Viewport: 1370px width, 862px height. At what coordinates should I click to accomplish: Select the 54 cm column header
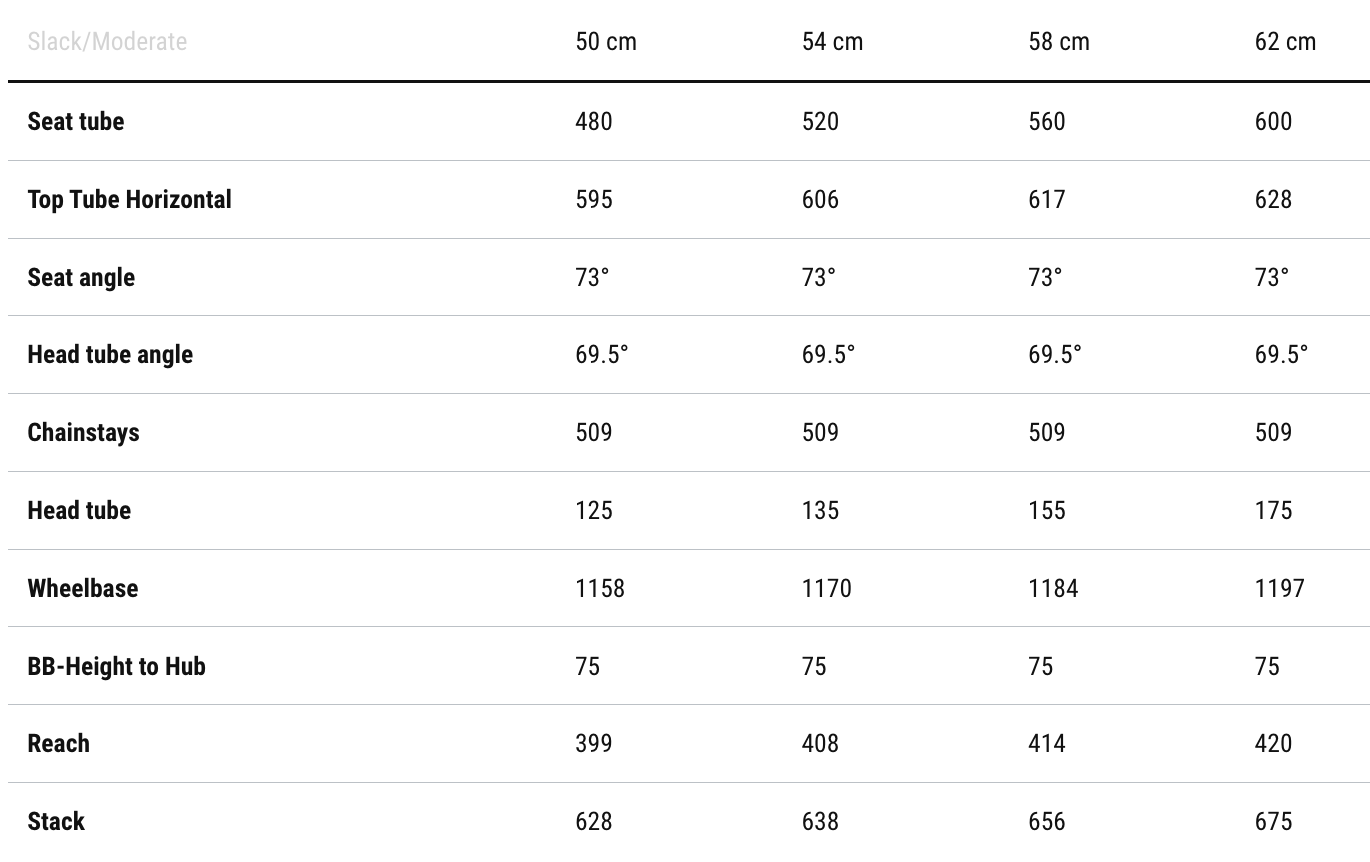[x=832, y=42]
